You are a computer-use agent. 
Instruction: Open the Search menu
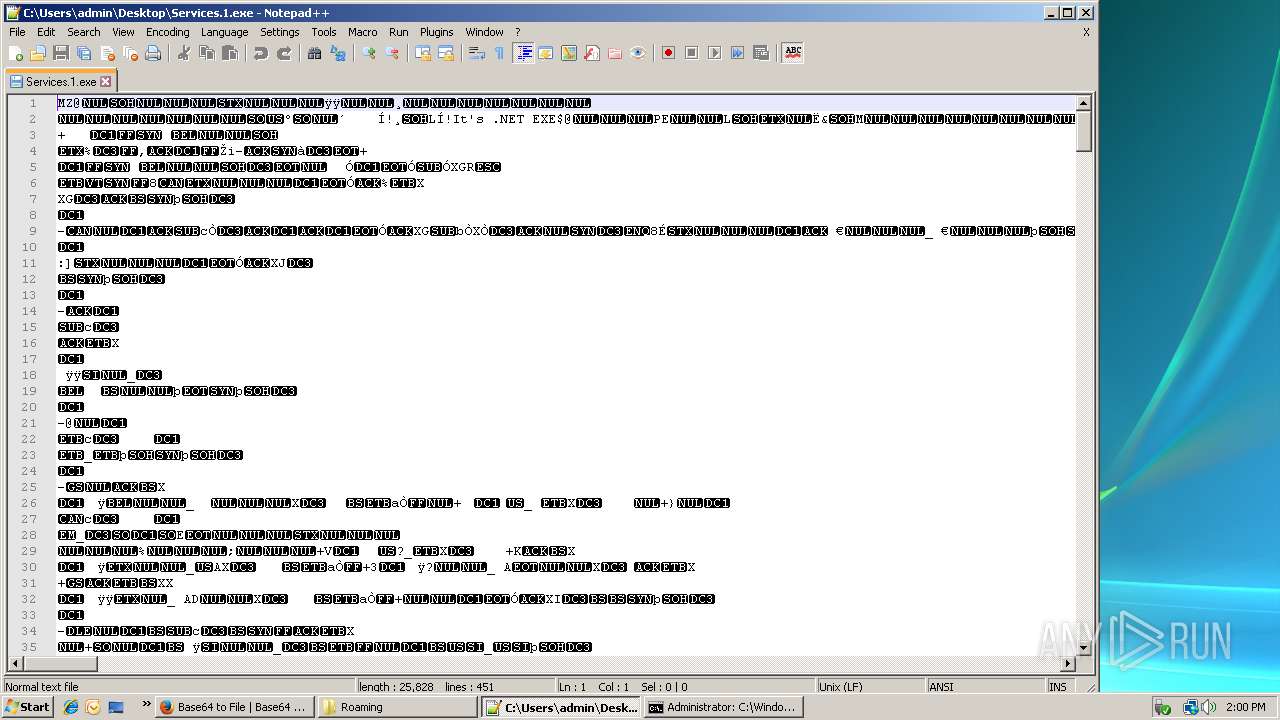tap(84, 32)
